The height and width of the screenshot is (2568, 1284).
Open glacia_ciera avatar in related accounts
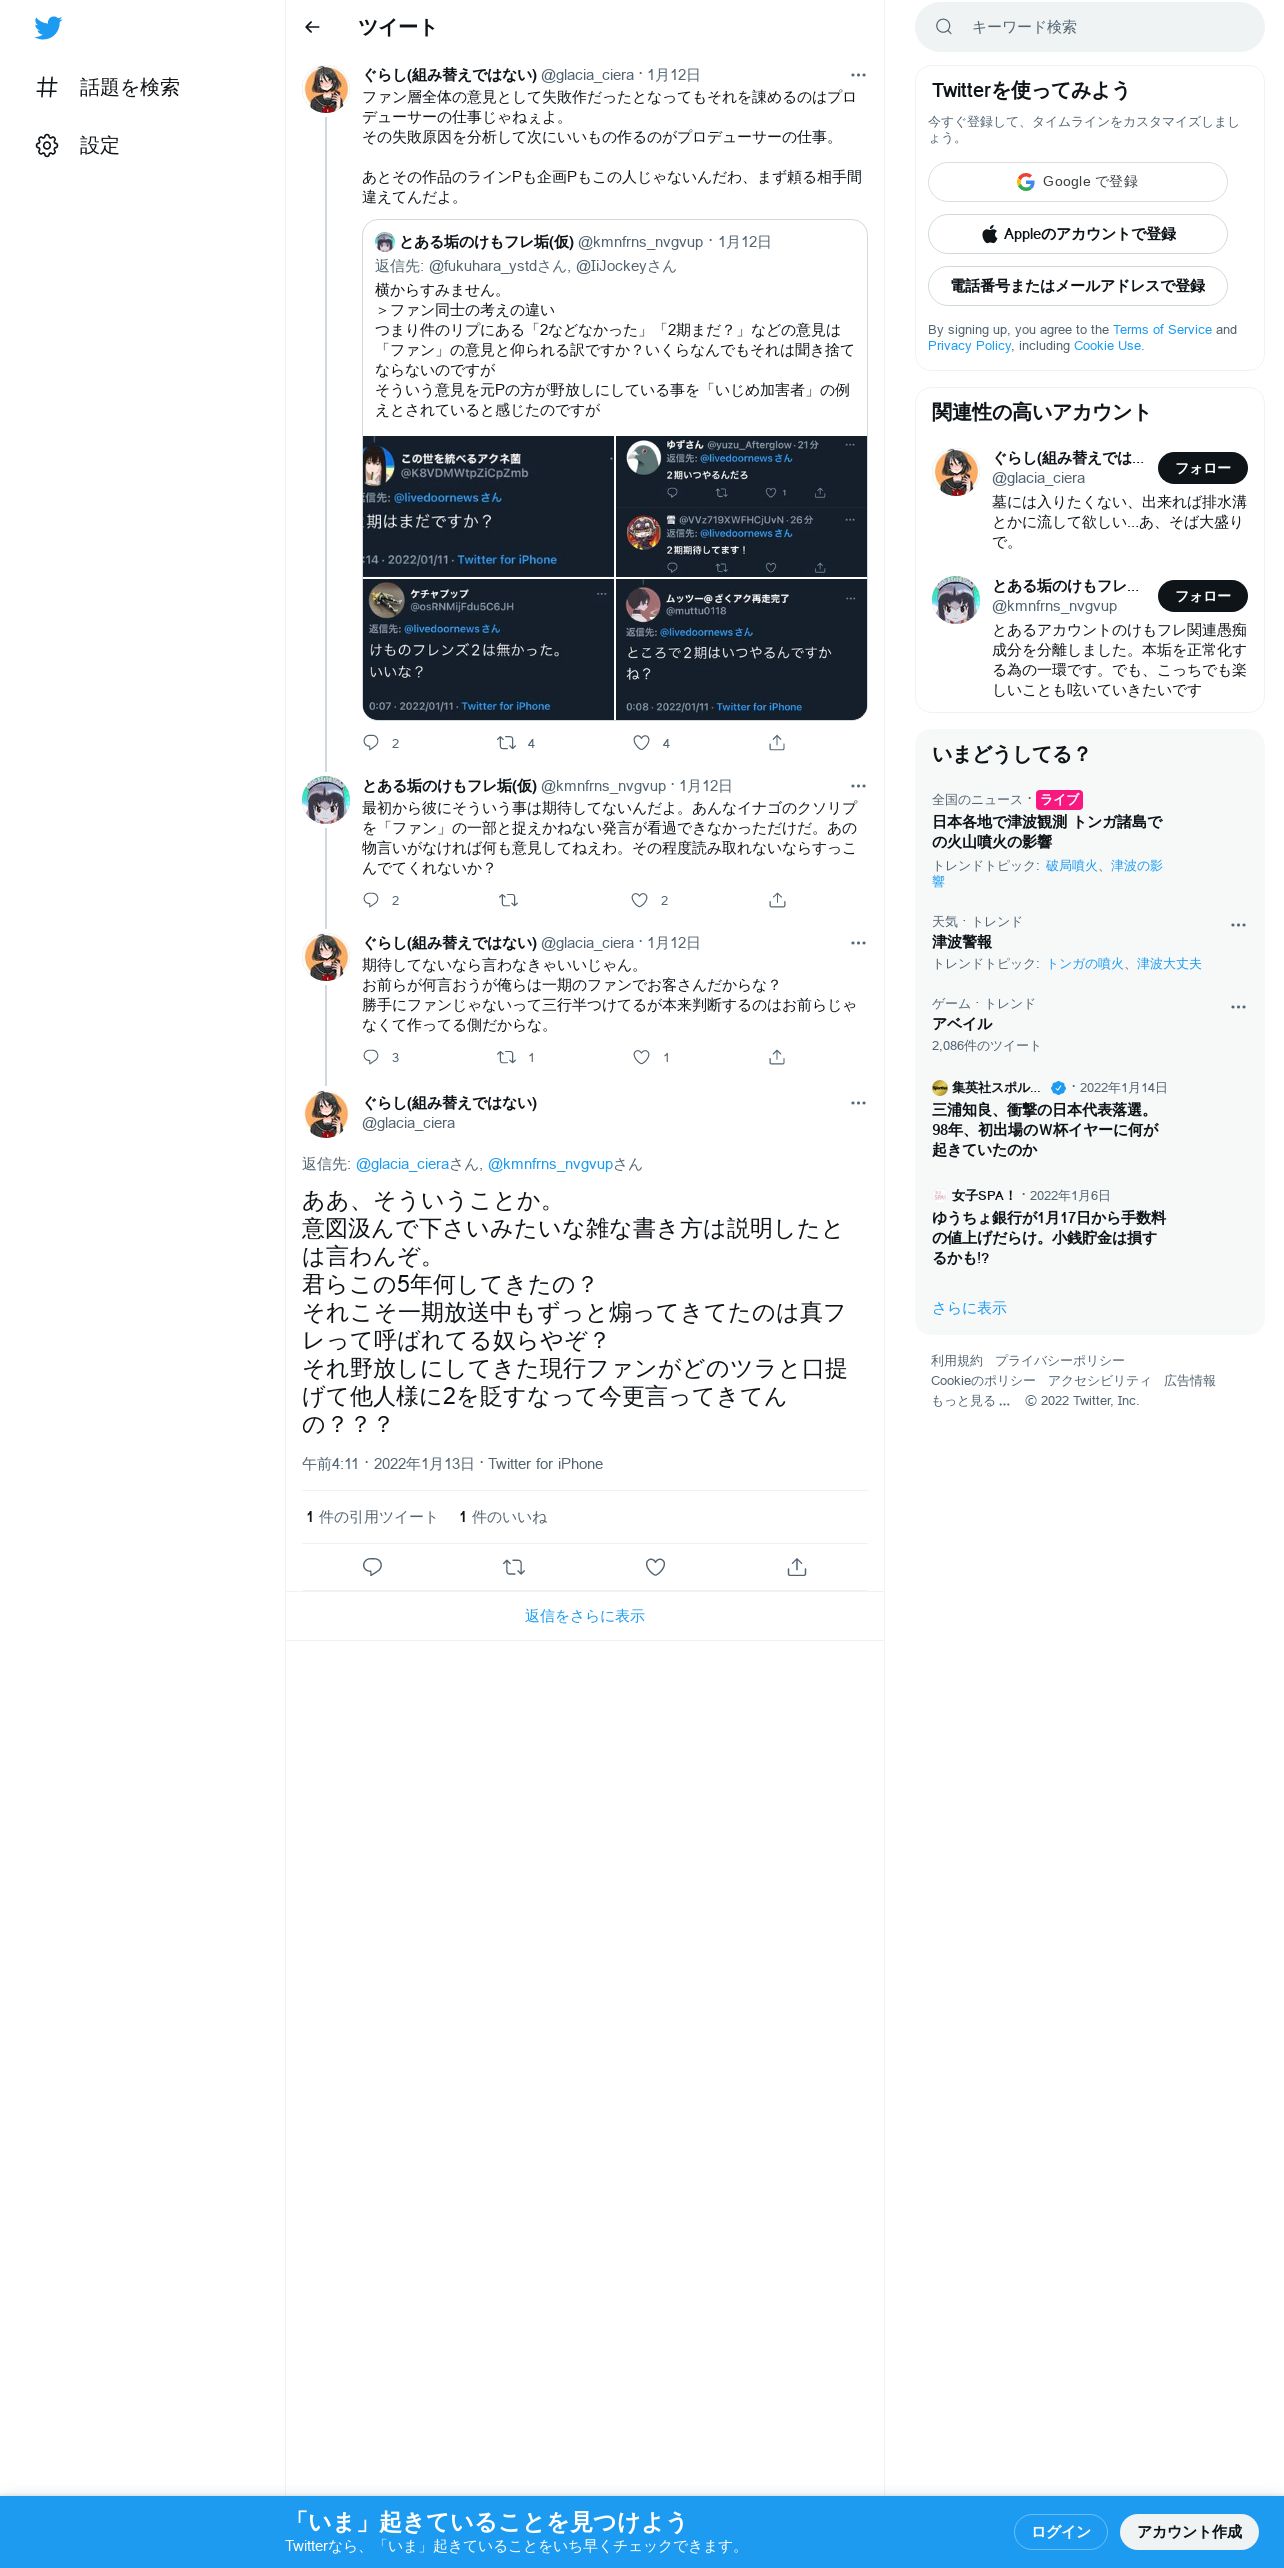tap(956, 472)
